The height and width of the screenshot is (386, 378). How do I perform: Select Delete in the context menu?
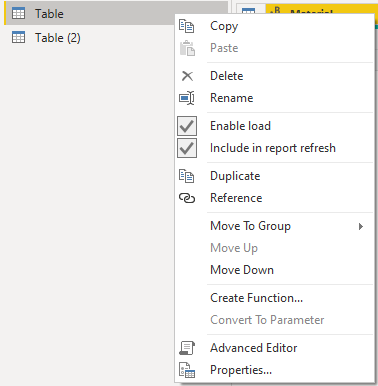[x=275, y=76]
